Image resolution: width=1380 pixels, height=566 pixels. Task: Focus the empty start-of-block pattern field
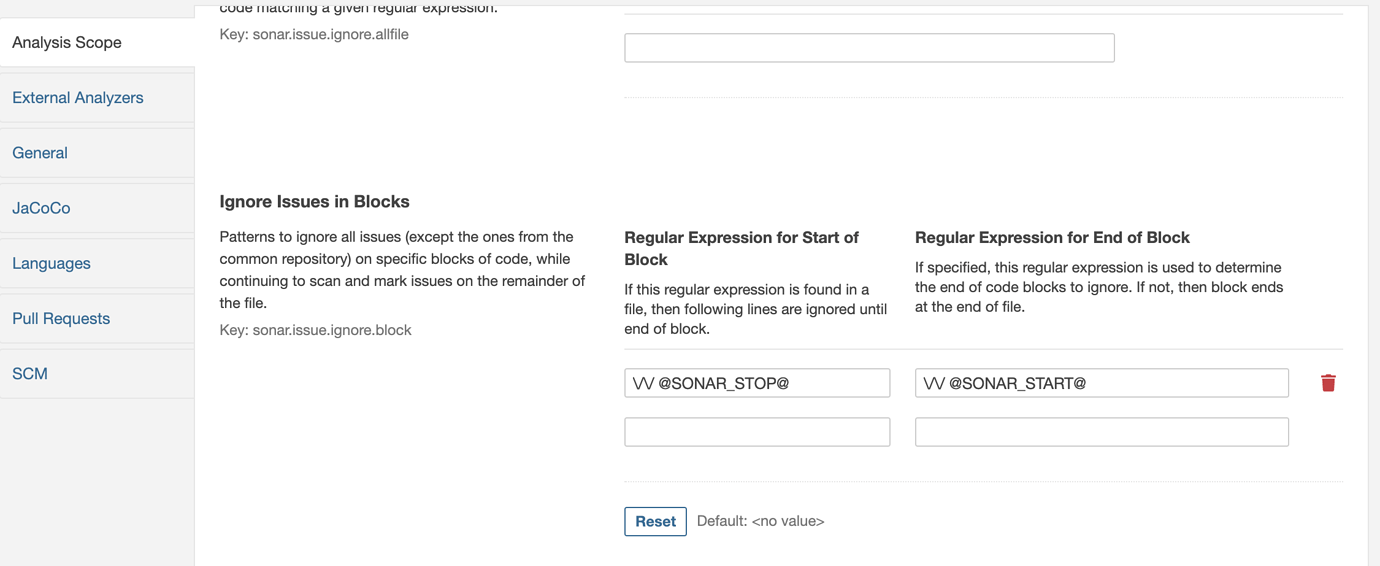[x=757, y=432]
